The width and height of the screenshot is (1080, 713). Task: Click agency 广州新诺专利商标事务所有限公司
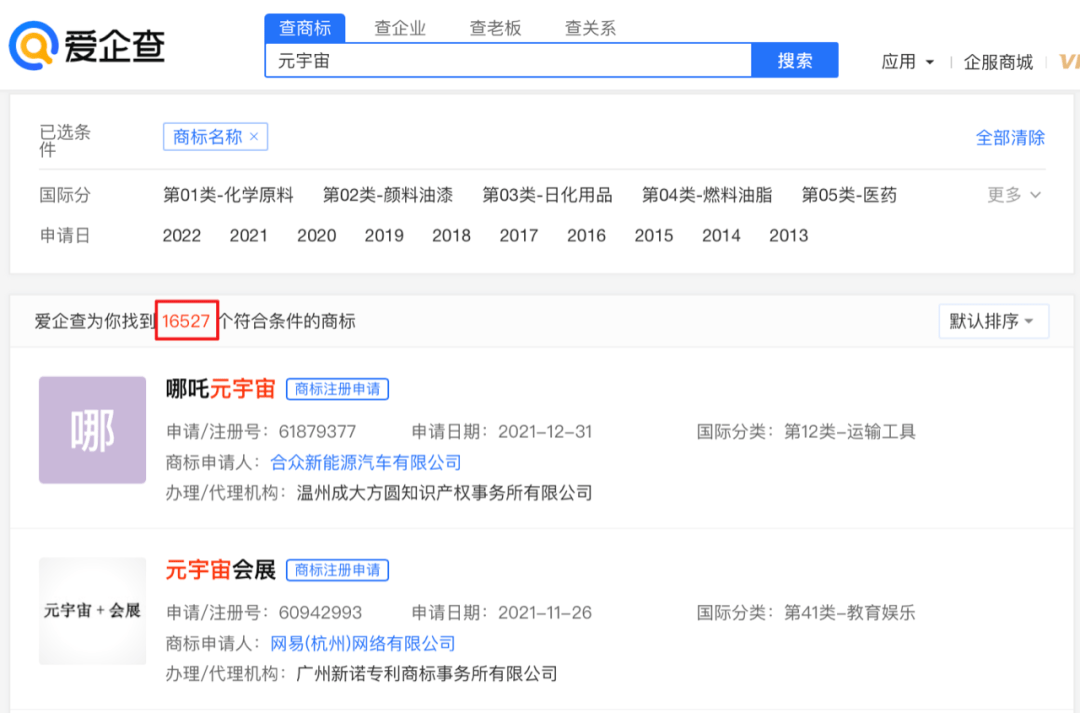(426, 674)
